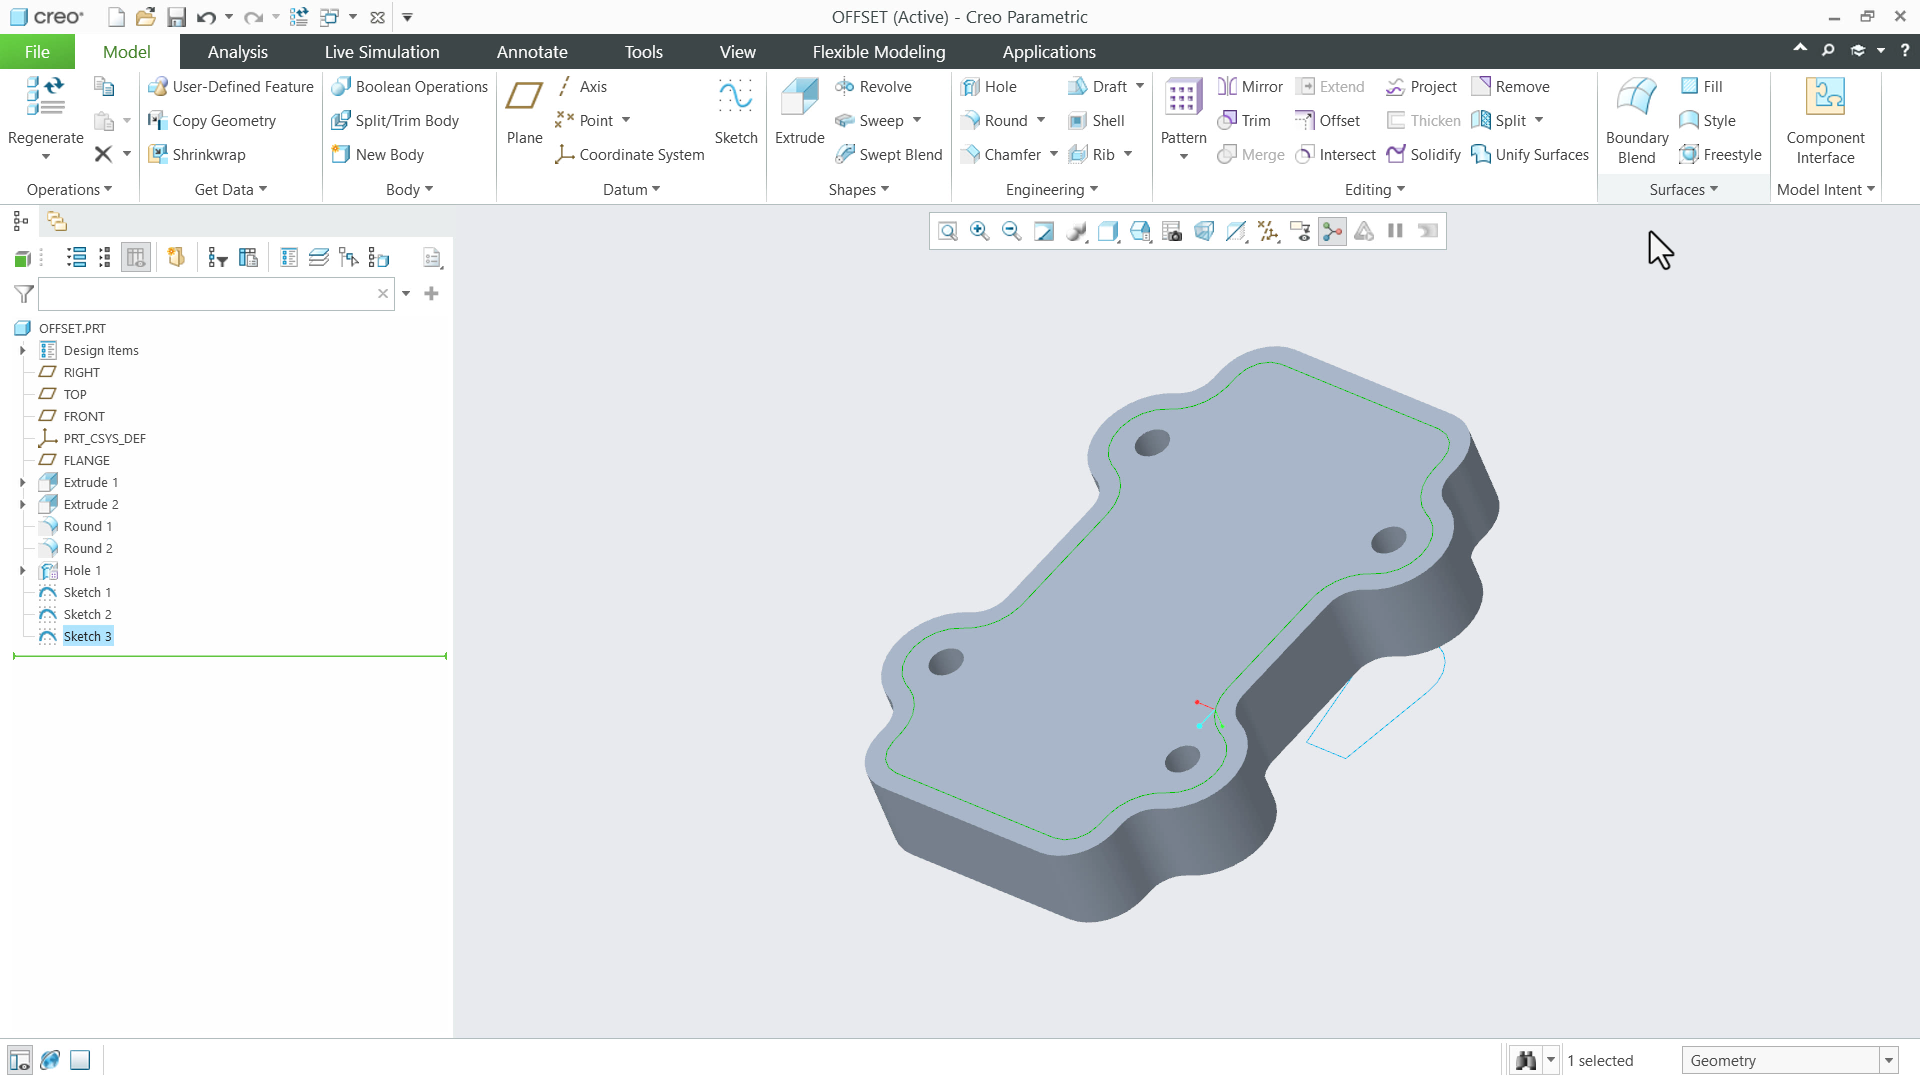This screenshot has height=1080, width=1920.
Task: Click Refit view icon in graphics toolbar
Action: [948, 231]
